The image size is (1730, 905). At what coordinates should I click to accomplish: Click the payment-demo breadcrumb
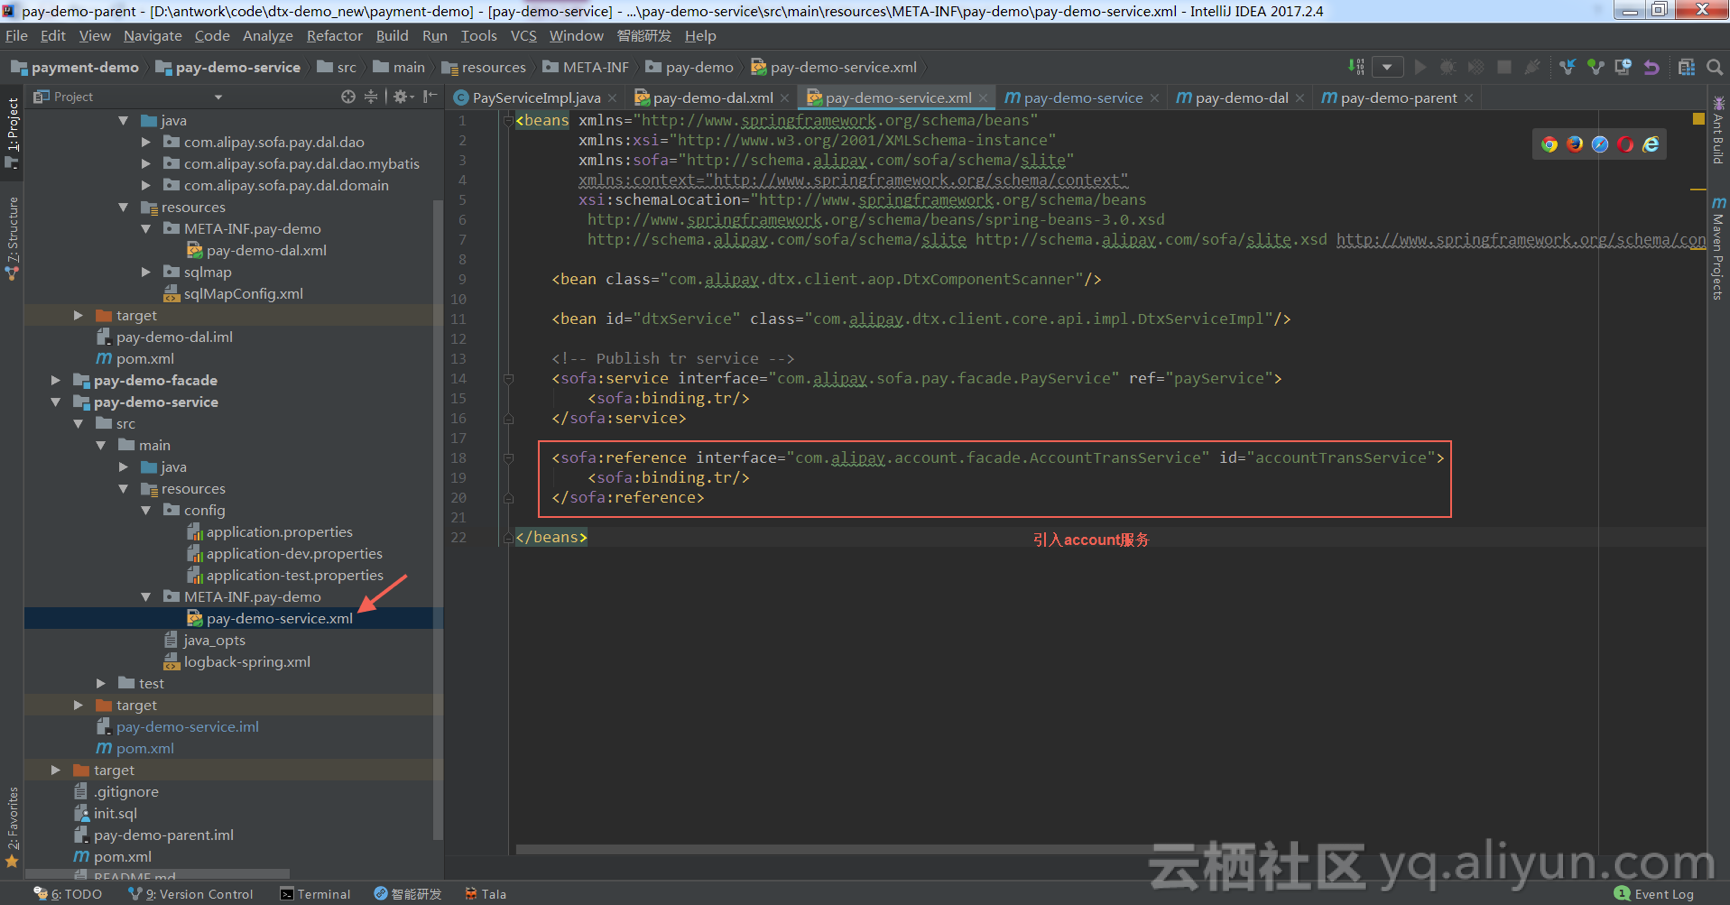(75, 67)
